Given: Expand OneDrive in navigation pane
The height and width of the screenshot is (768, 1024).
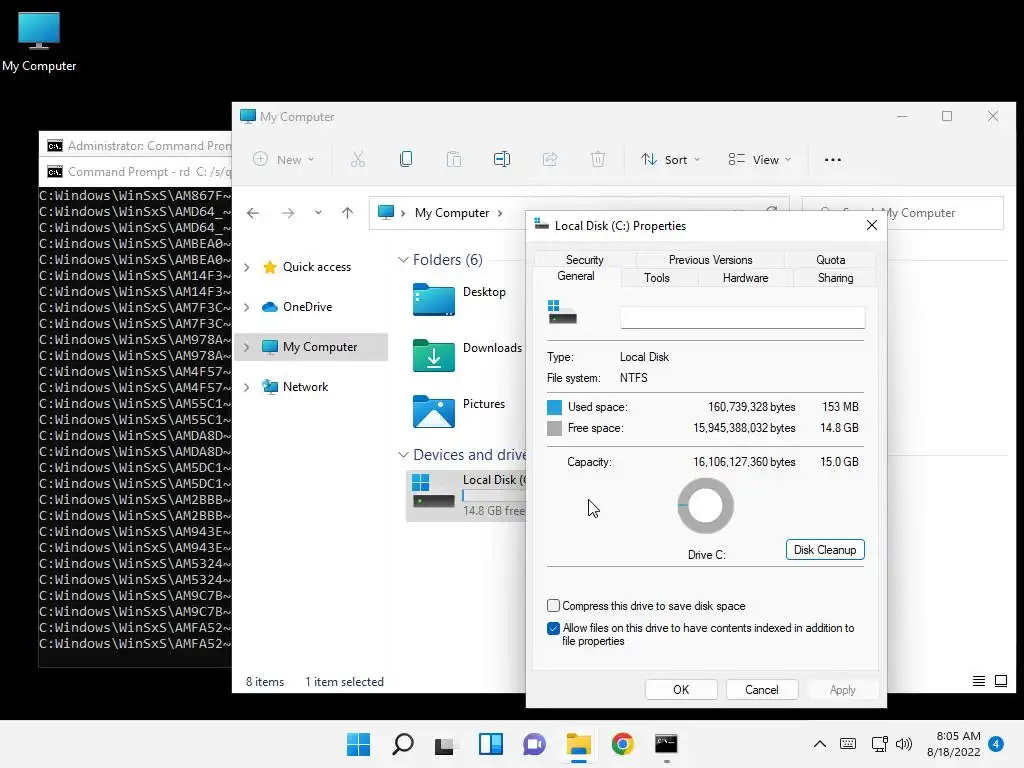Looking at the screenshot, I should [x=247, y=307].
